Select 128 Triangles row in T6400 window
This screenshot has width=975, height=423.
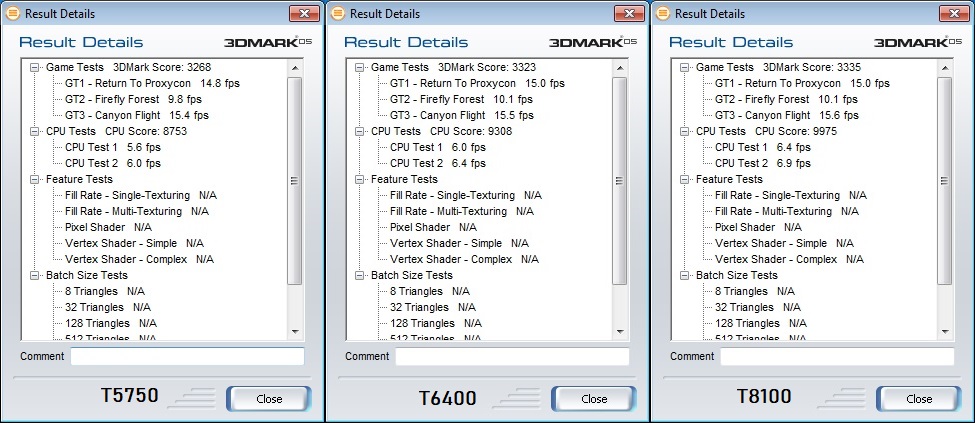pos(436,323)
